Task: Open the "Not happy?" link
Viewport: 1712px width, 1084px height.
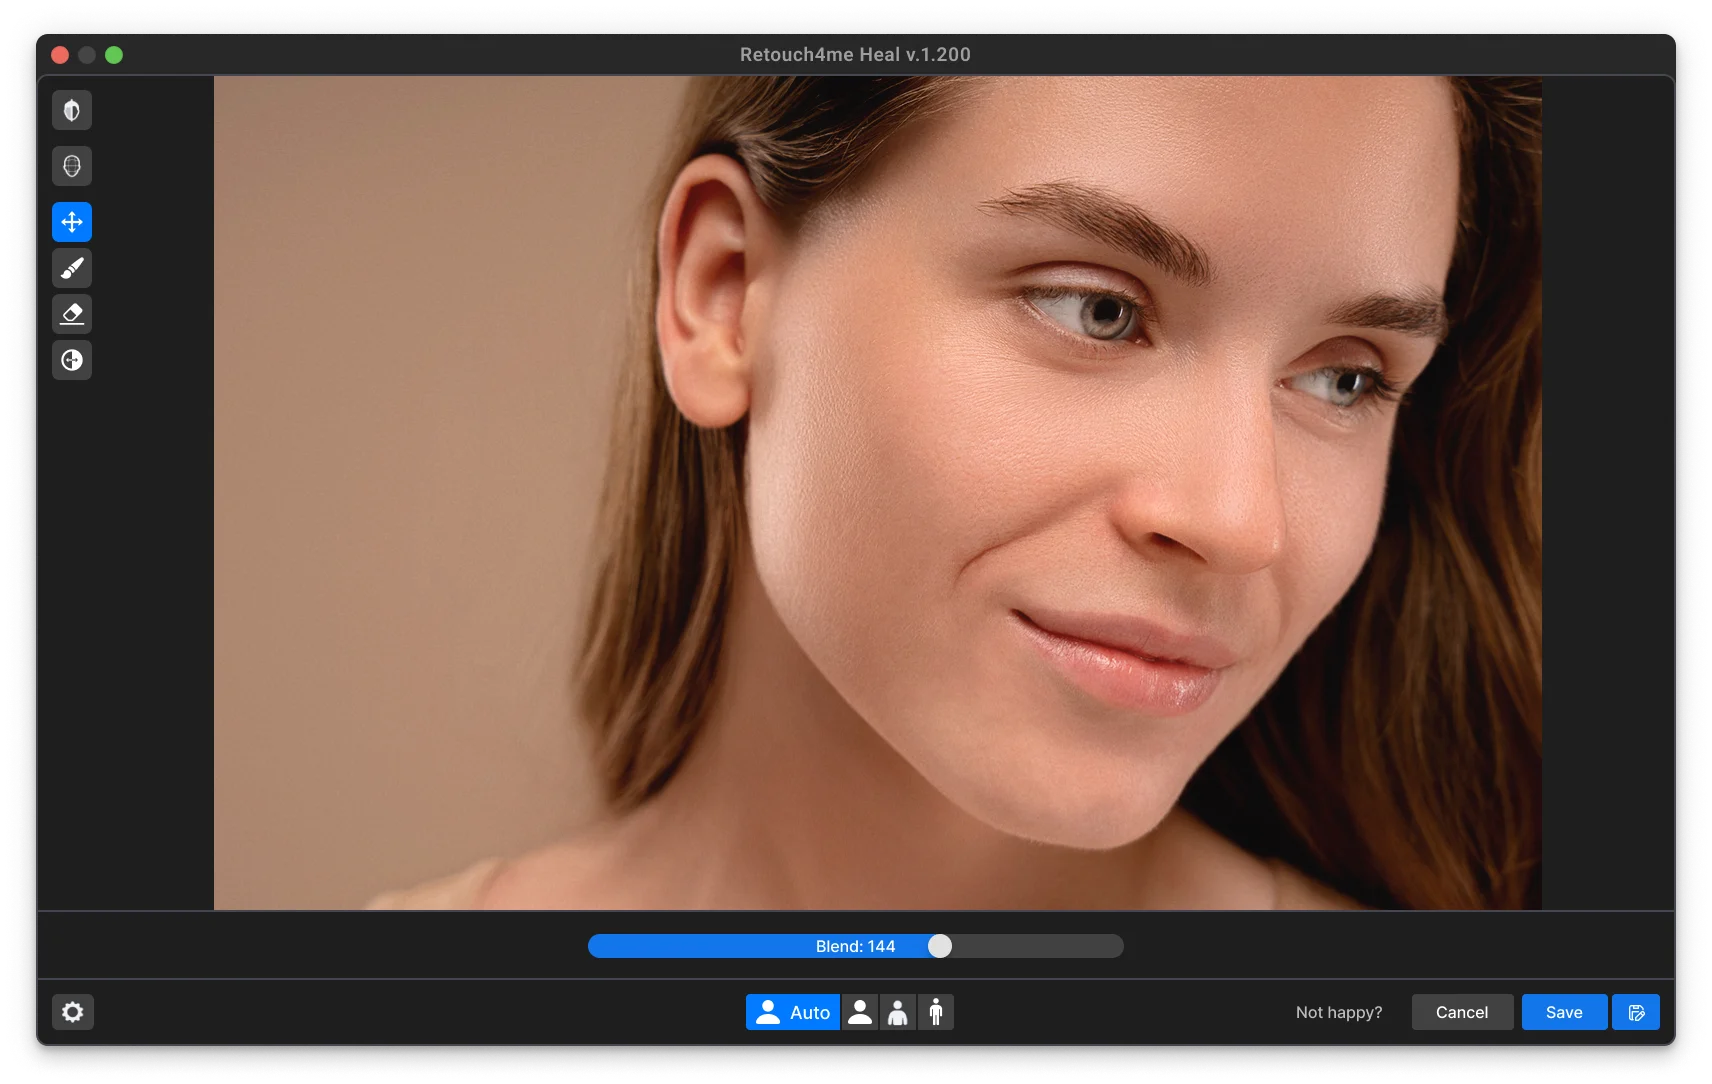Action: click(x=1339, y=1011)
